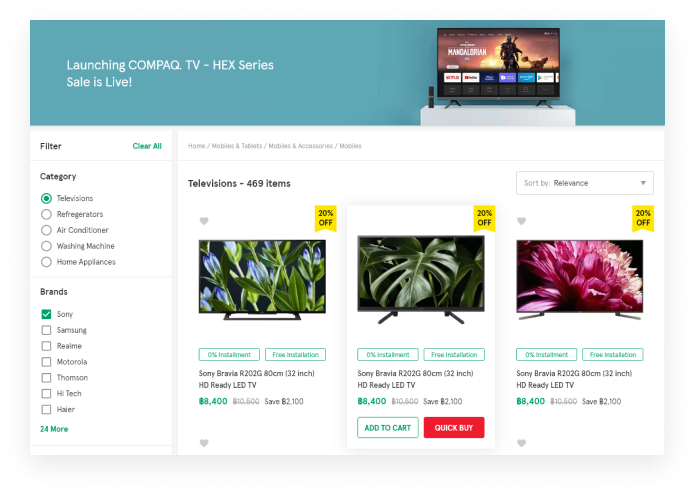The image size is (695, 495).
Task: Click Free Installation tag on first TV
Action: [295, 355]
